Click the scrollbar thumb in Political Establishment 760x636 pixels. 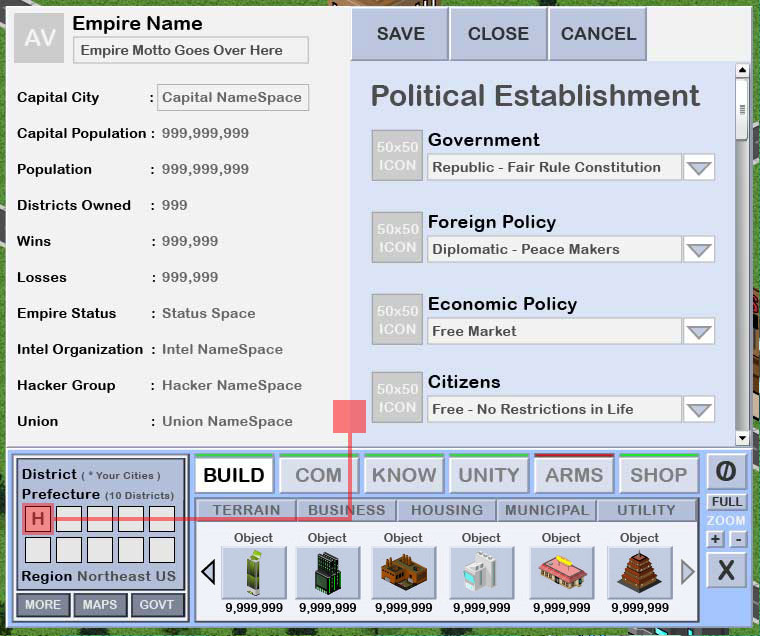tap(742, 110)
